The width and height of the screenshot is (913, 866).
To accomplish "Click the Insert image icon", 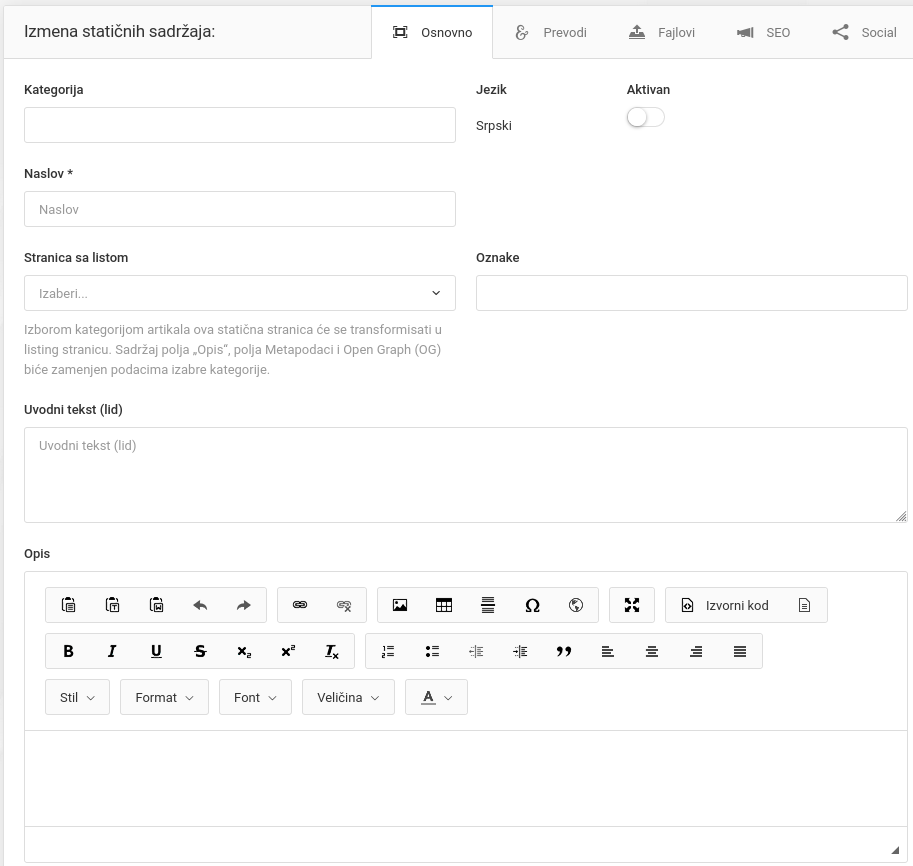I will (x=400, y=605).
